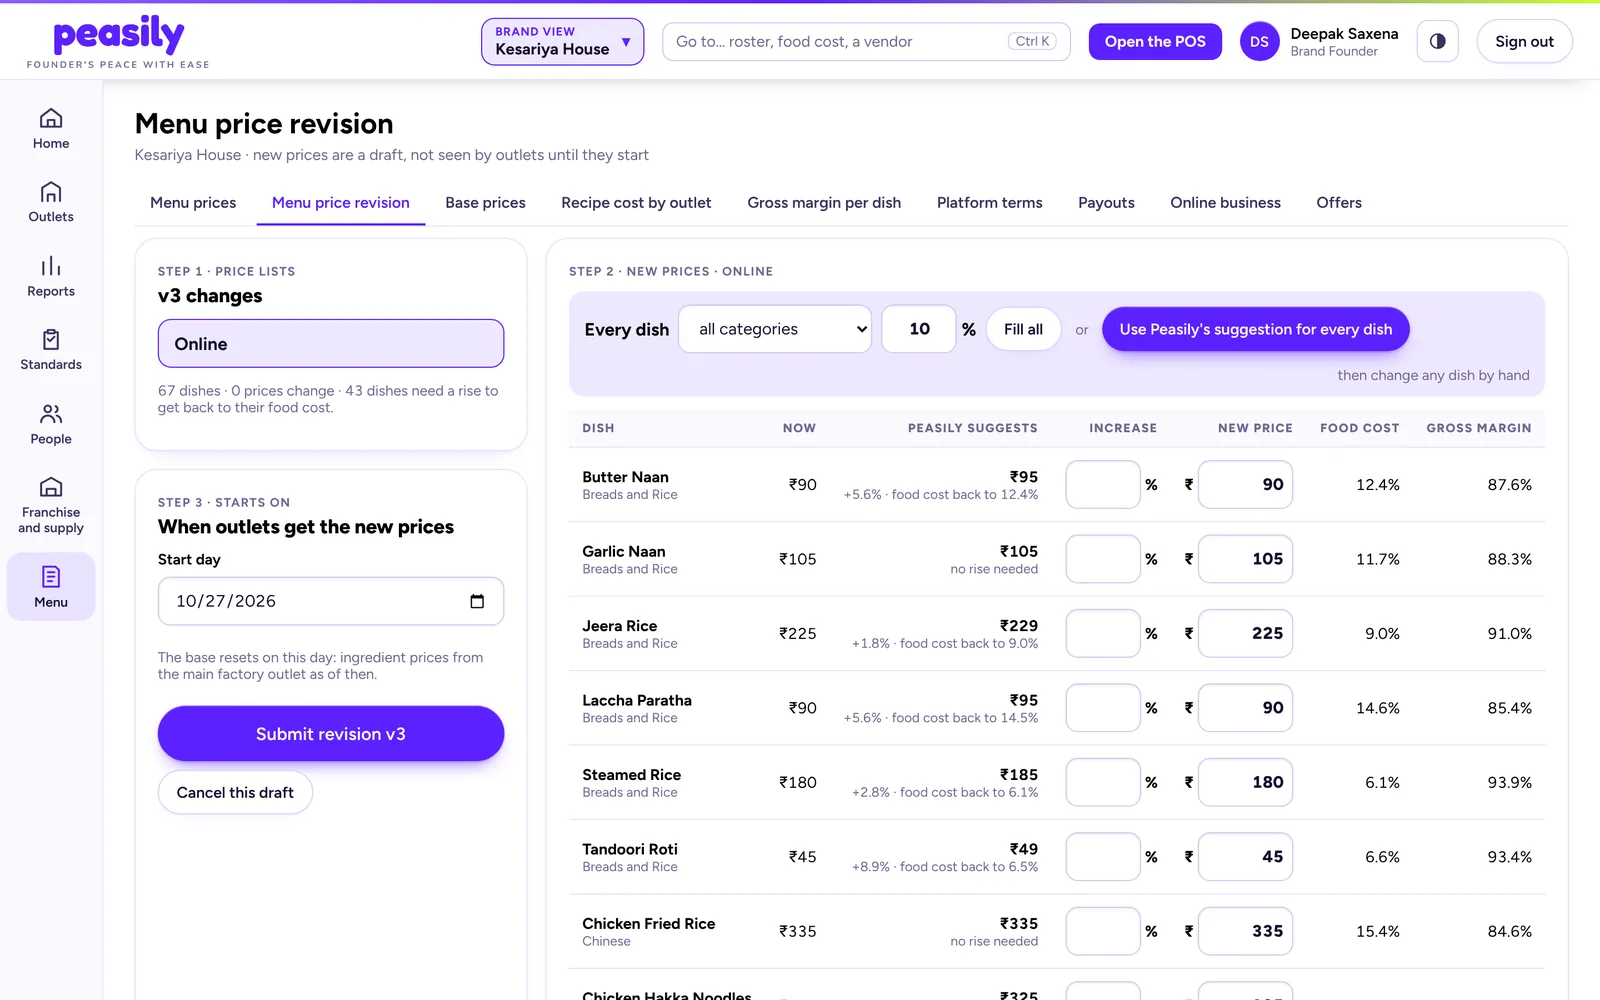The image size is (1600, 1000).
Task: Select the Online price list
Action: point(331,343)
